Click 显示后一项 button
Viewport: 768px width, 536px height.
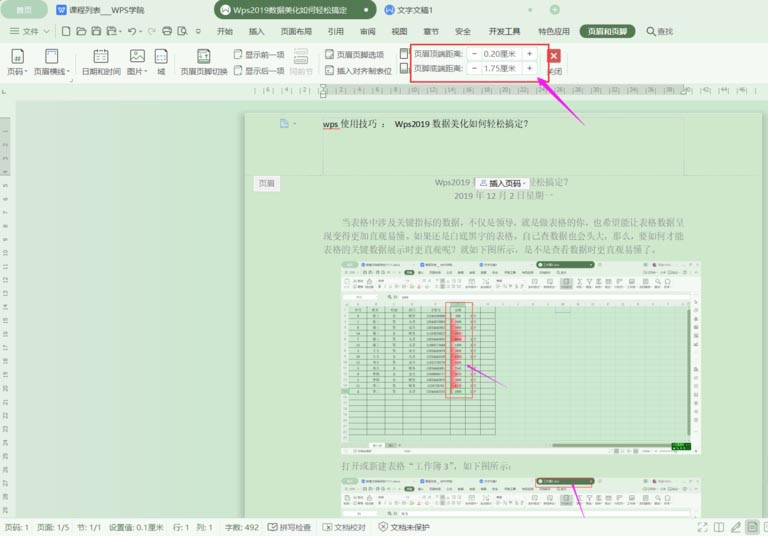[x=259, y=71]
